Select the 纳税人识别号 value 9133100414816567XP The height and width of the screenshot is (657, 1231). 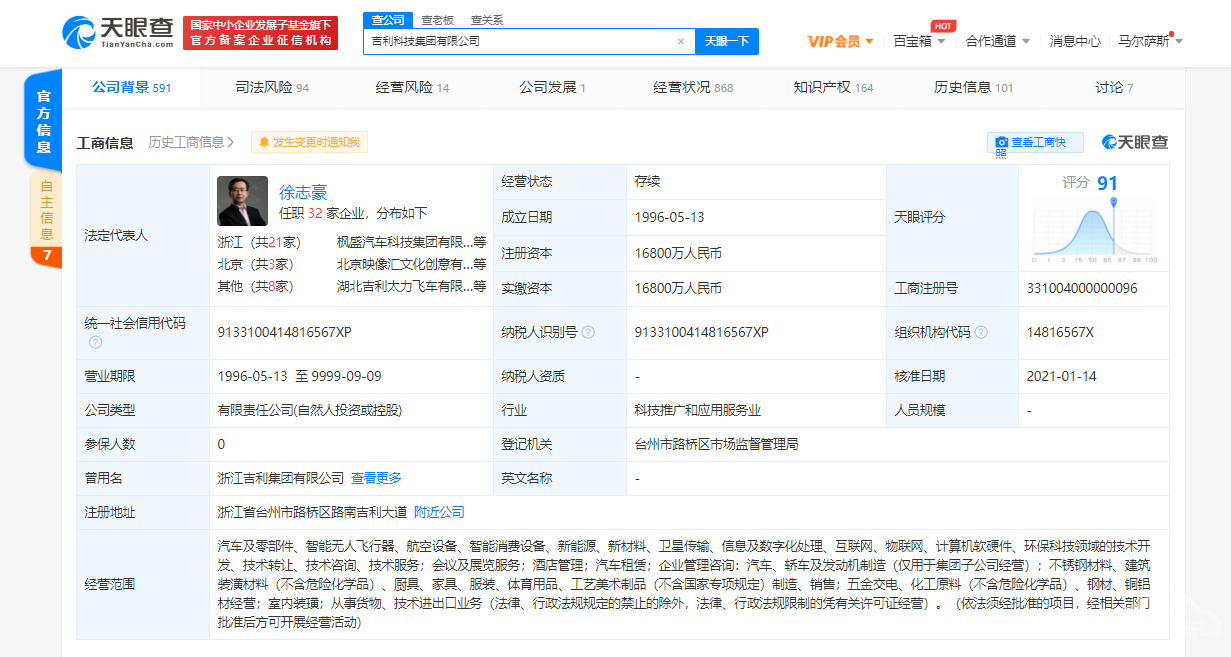coord(701,332)
